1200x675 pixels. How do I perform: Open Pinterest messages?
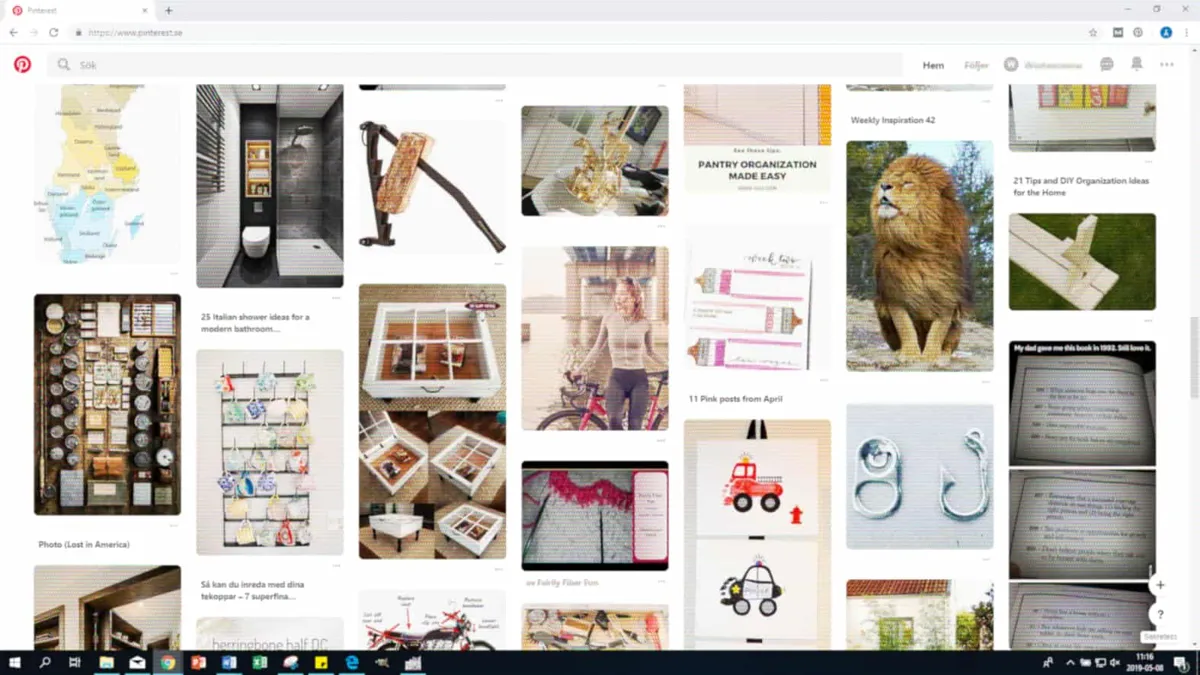pyautogui.click(x=1105, y=64)
